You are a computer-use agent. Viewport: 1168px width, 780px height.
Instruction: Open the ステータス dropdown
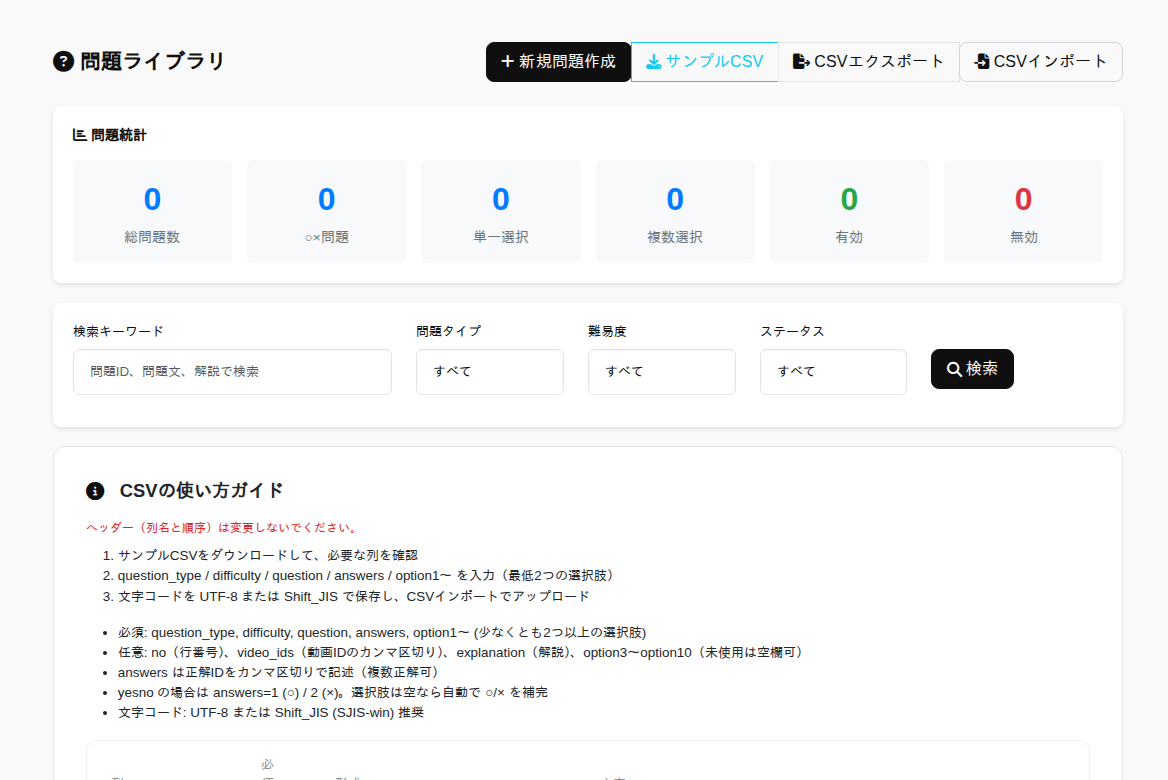[833, 372]
